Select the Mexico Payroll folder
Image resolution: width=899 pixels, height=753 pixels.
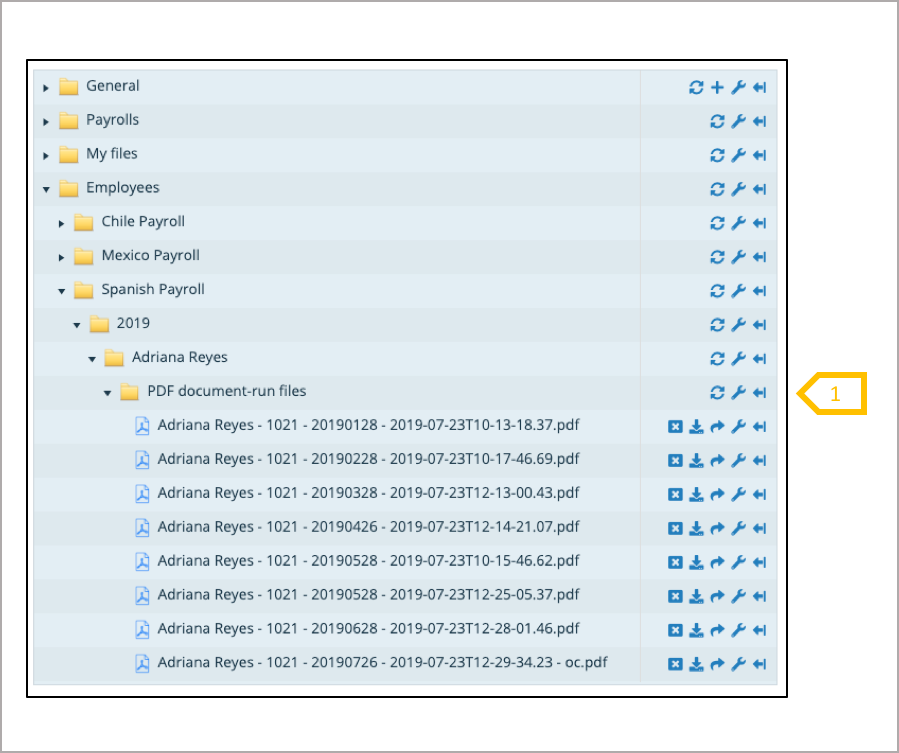[150, 256]
